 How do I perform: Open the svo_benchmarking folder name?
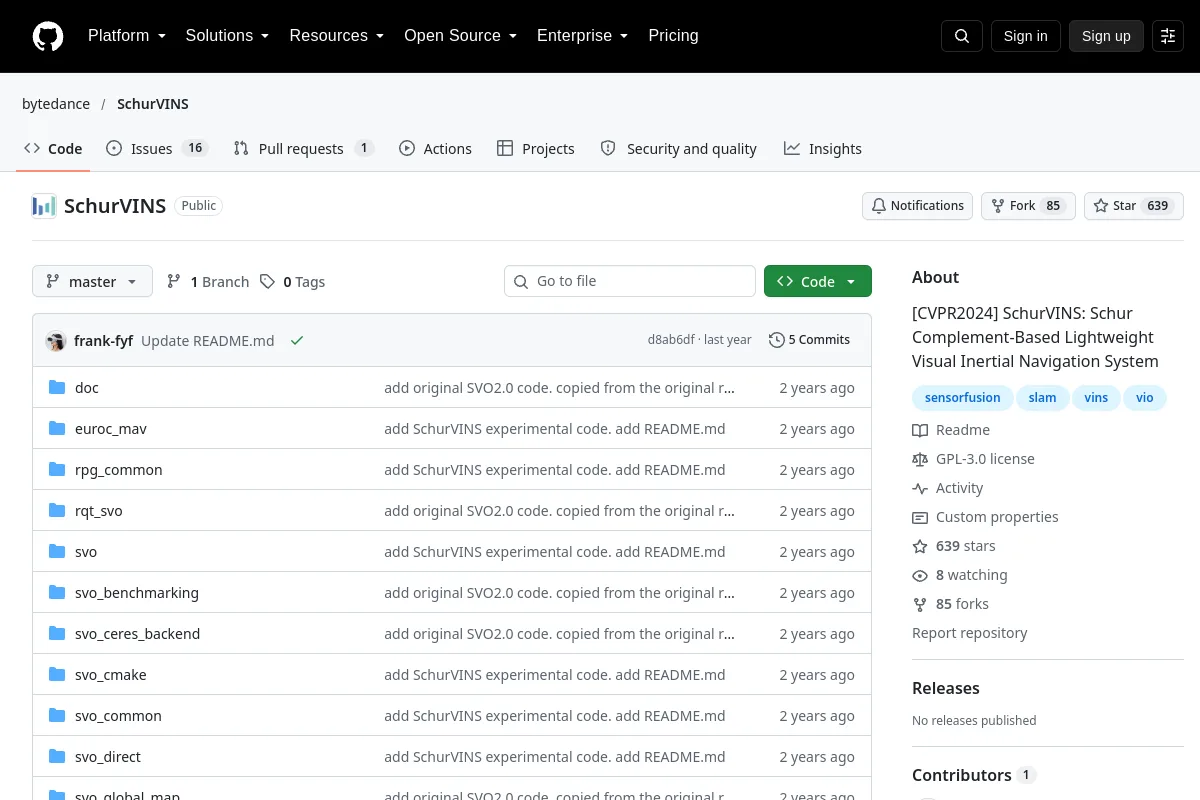137,593
